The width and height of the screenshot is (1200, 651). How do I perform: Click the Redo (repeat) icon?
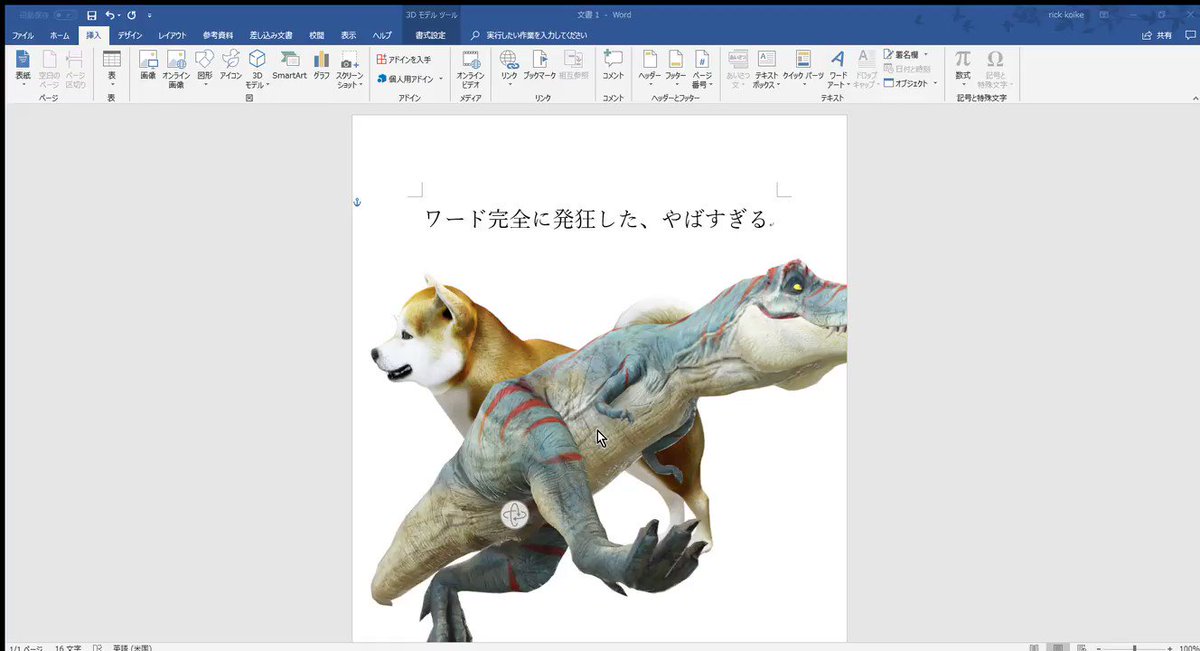(131, 16)
